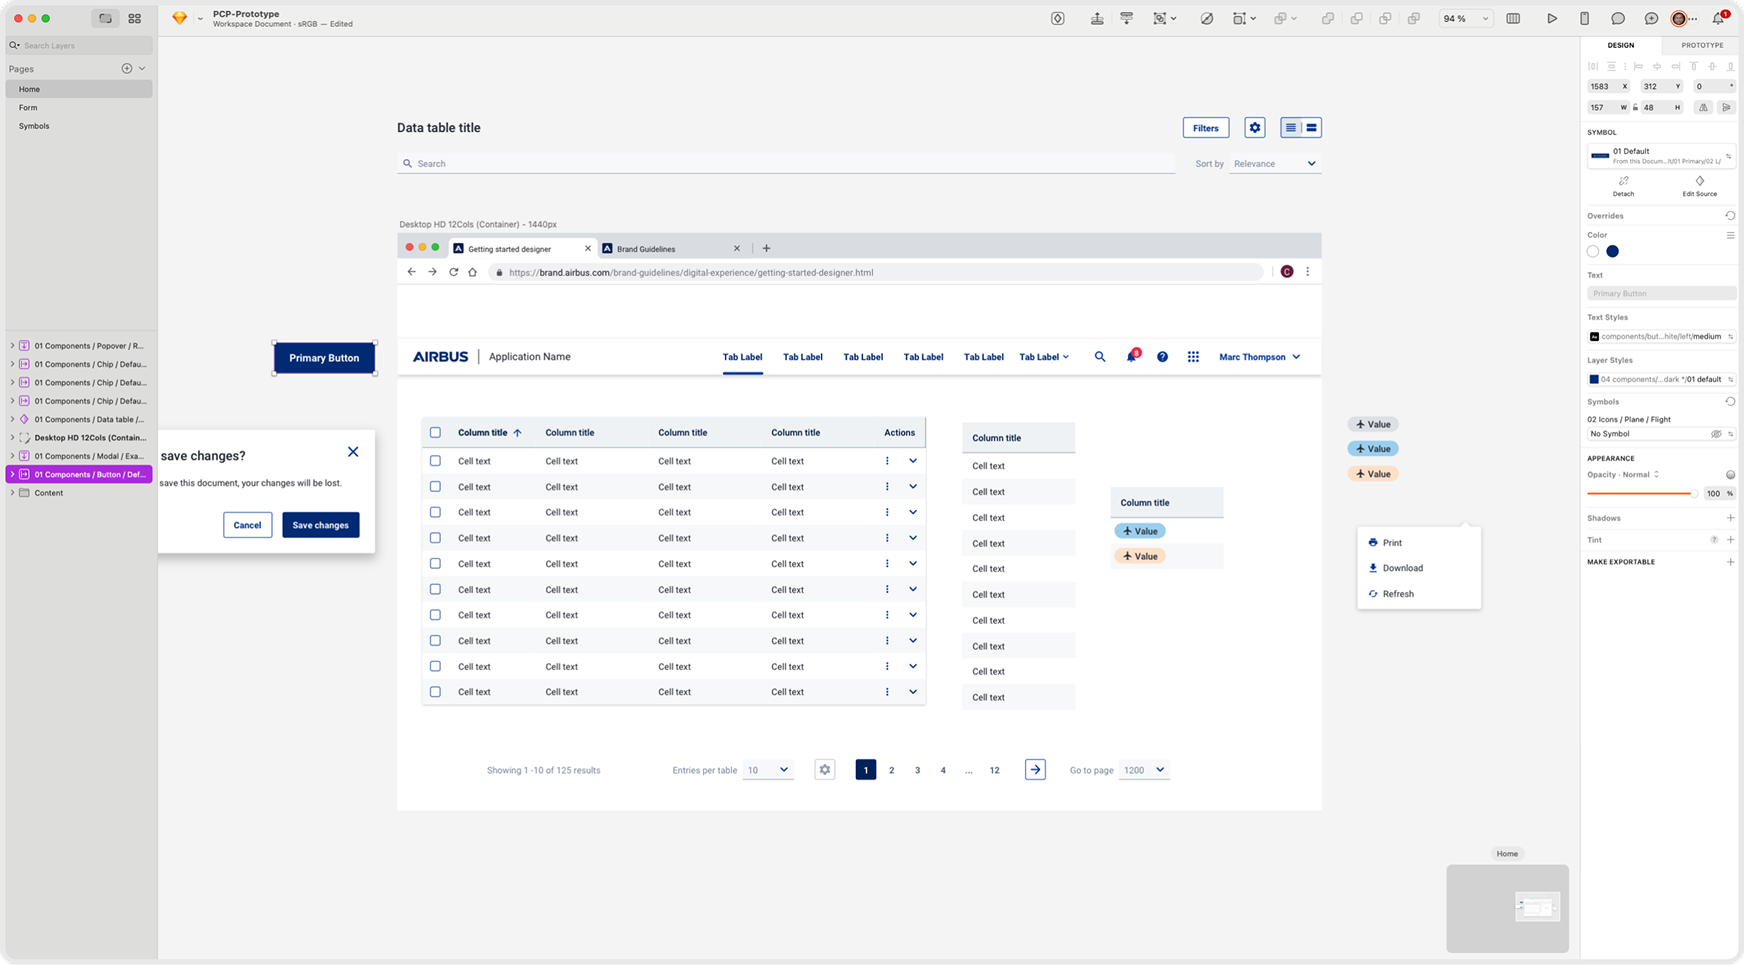Flip the selected button horizontally

click(1703, 107)
